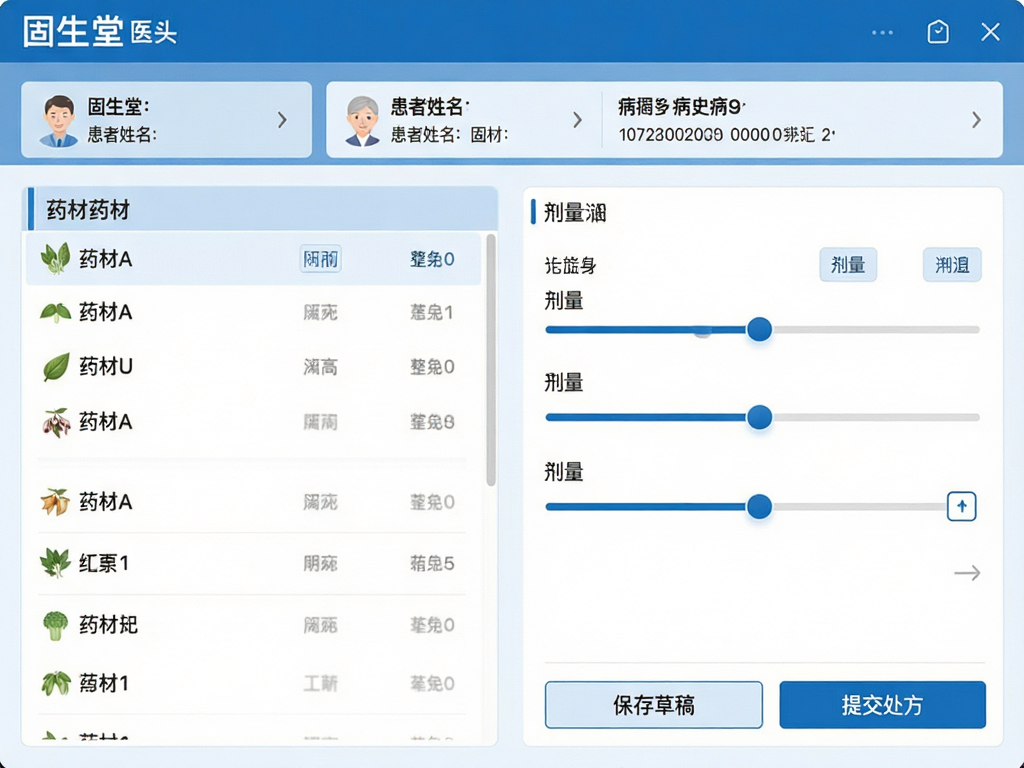Expand the 患者姓名 patient card chevron
This screenshot has width=1024, height=768.
tap(577, 120)
